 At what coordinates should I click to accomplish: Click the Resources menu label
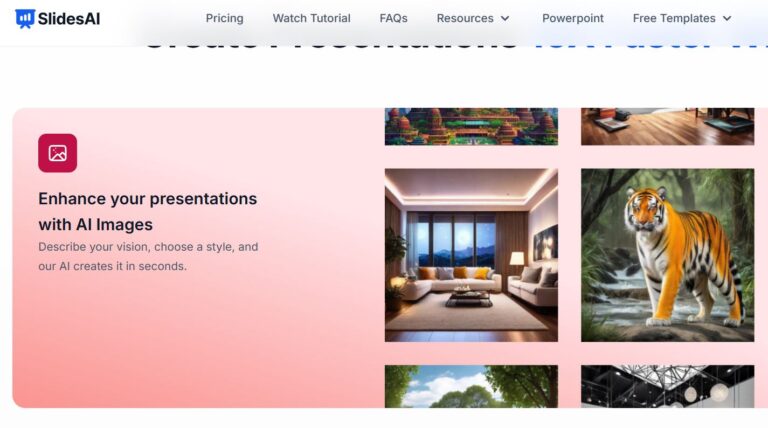click(x=465, y=19)
